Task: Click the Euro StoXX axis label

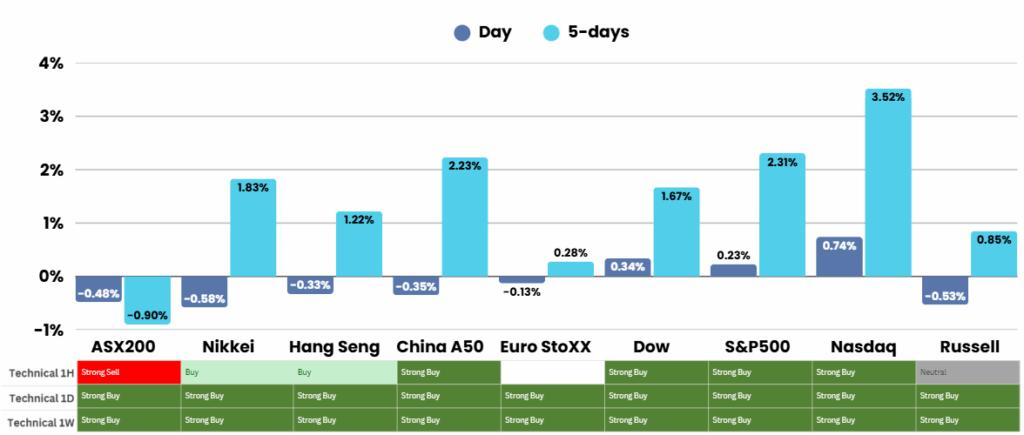Action: 545,347
